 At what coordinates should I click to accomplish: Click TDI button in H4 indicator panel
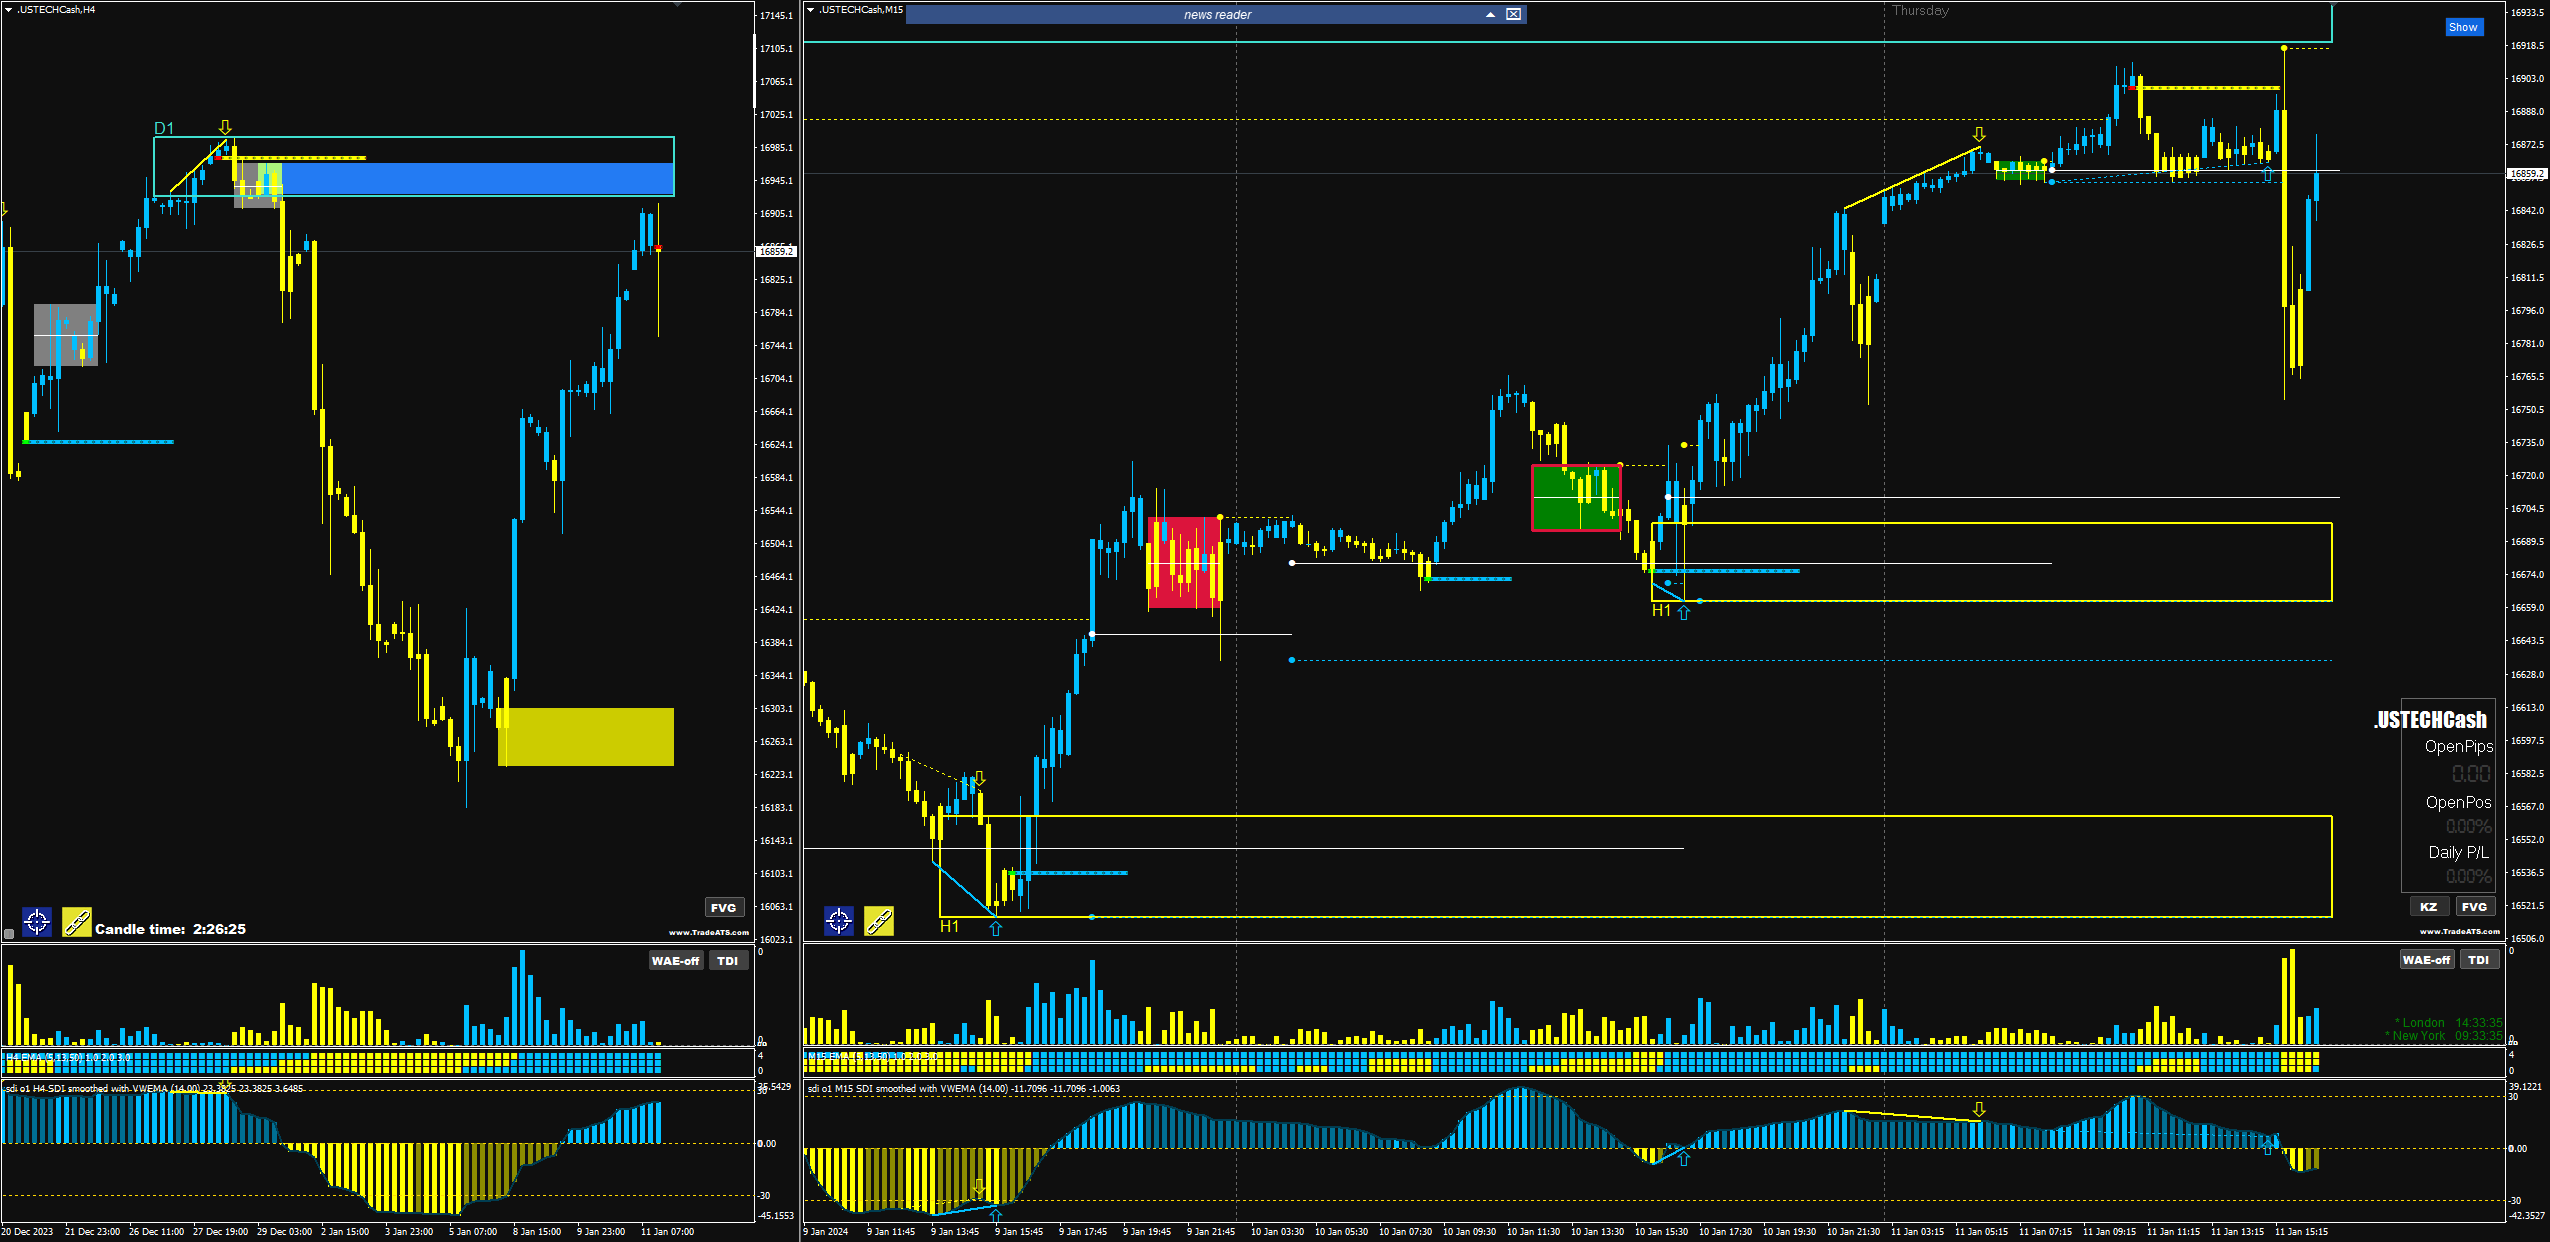(x=728, y=961)
